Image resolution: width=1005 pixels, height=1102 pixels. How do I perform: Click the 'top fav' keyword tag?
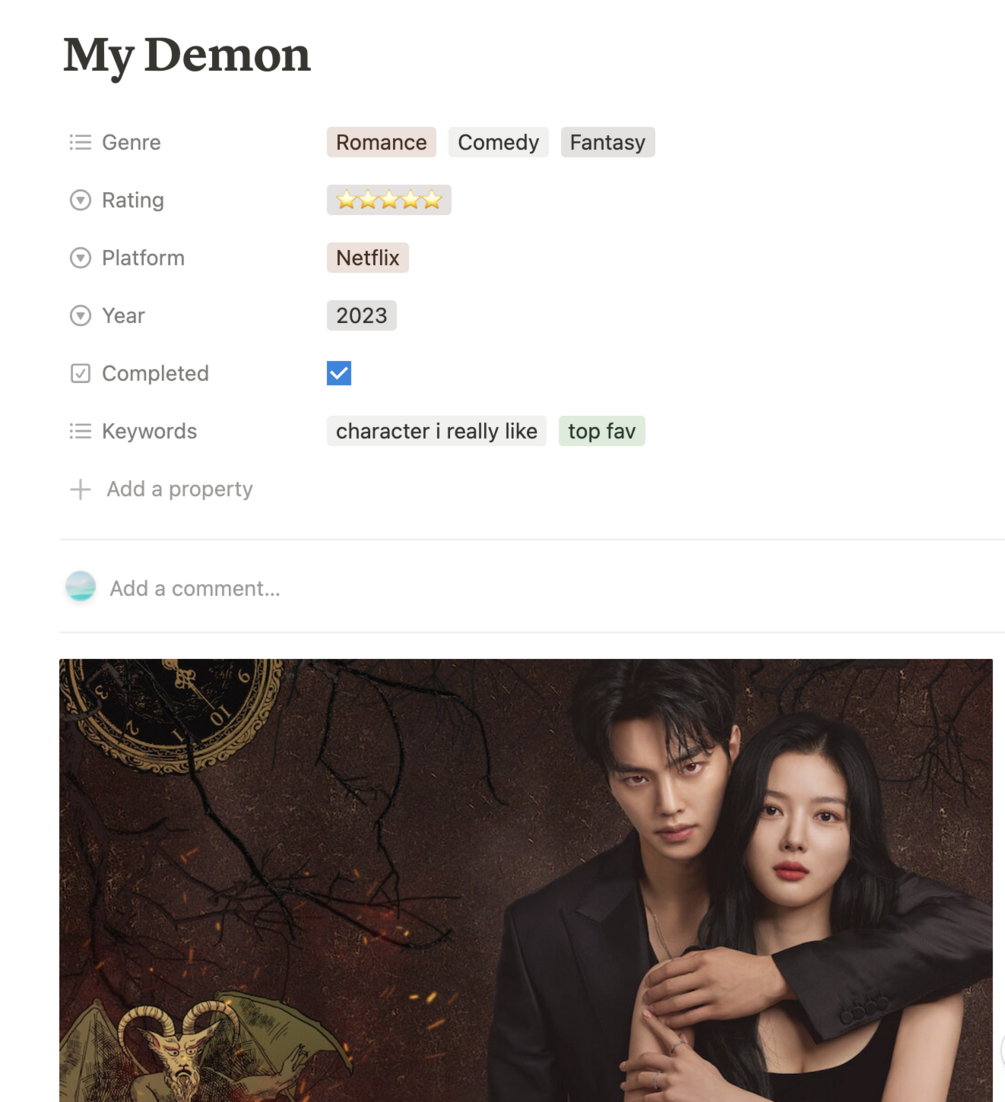click(x=602, y=431)
